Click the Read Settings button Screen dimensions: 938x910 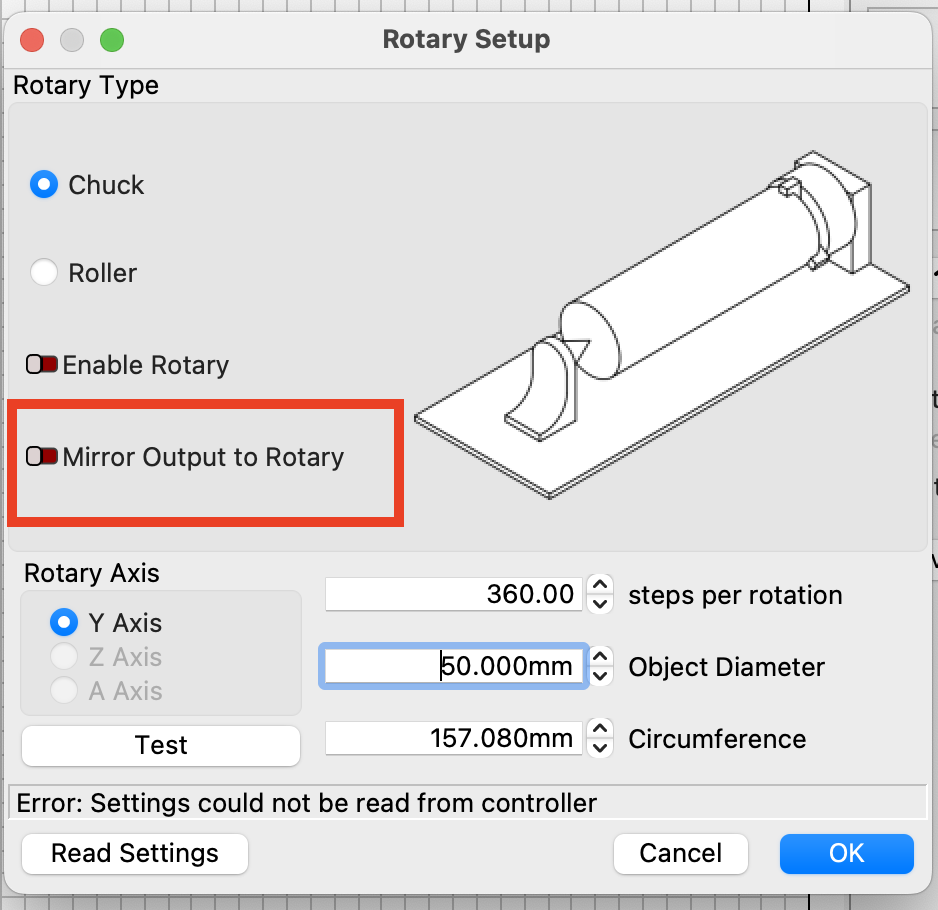[135, 854]
